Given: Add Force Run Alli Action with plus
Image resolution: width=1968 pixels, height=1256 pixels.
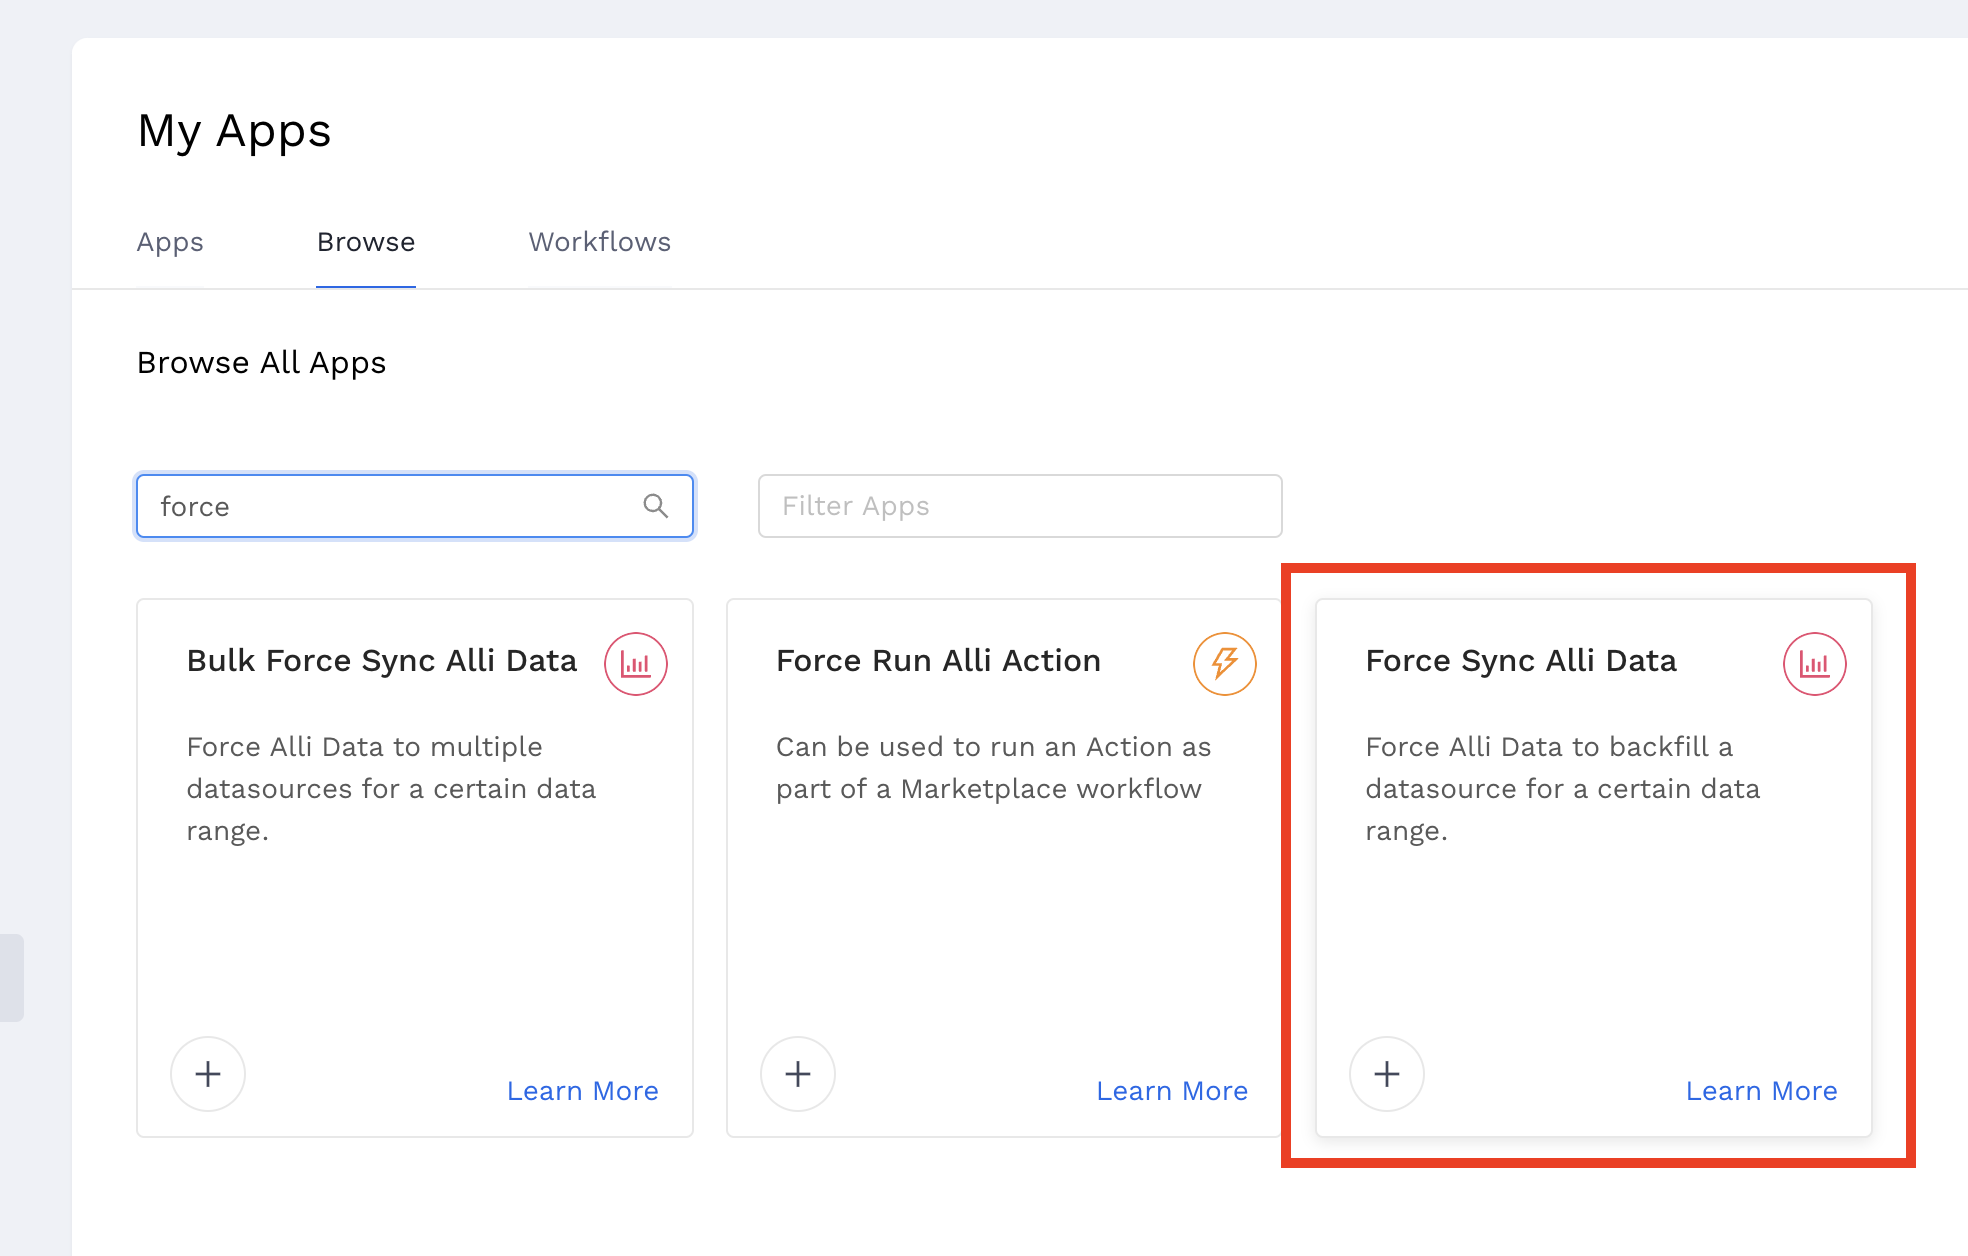Looking at the screenshot, I should 797,1074.
